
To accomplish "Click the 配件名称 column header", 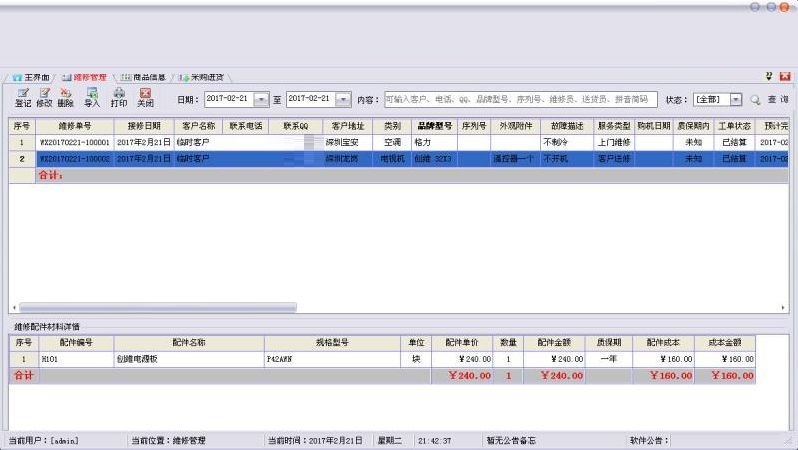I will (189, 343).
